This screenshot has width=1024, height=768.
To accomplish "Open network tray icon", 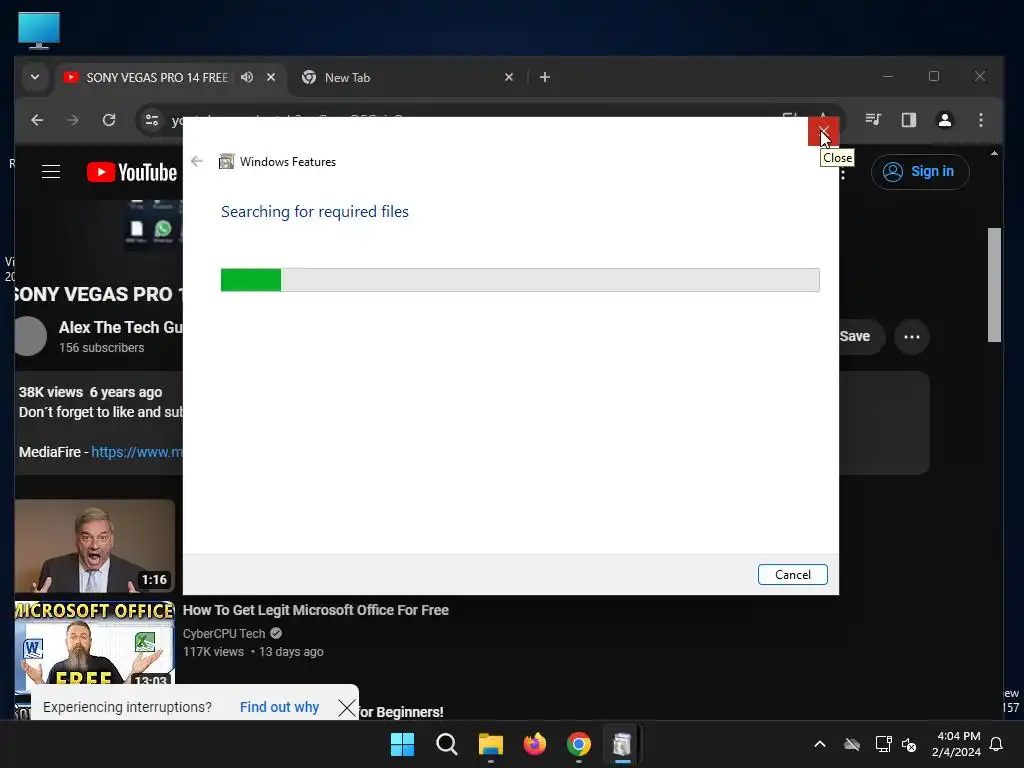I will pos(883,744).
